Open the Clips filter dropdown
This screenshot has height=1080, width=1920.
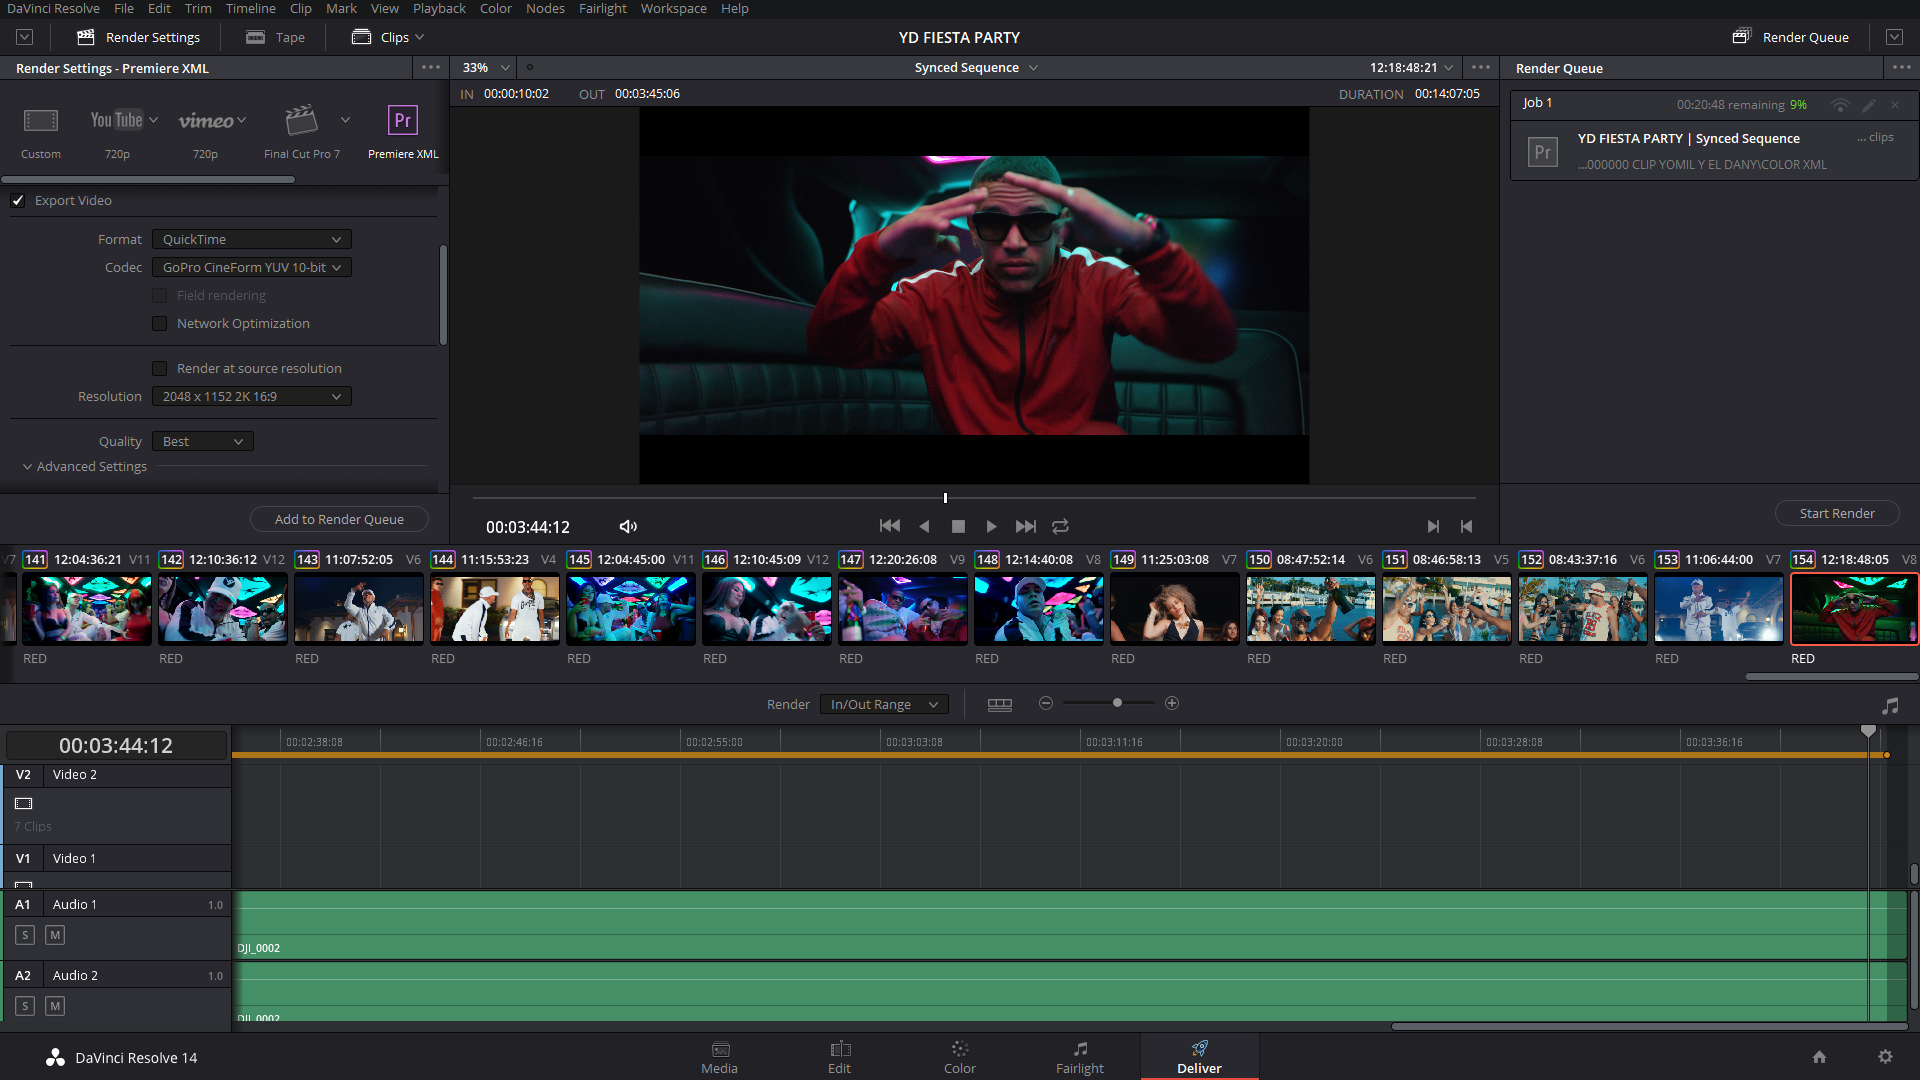point(389,37)
